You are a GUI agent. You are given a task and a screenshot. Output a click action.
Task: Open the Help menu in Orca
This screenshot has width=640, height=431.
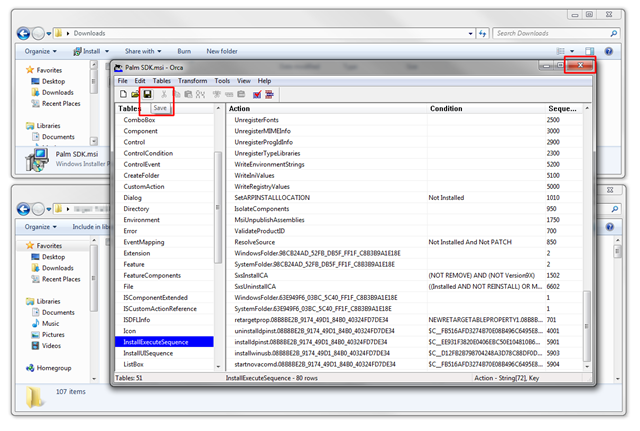coord(264,81)
